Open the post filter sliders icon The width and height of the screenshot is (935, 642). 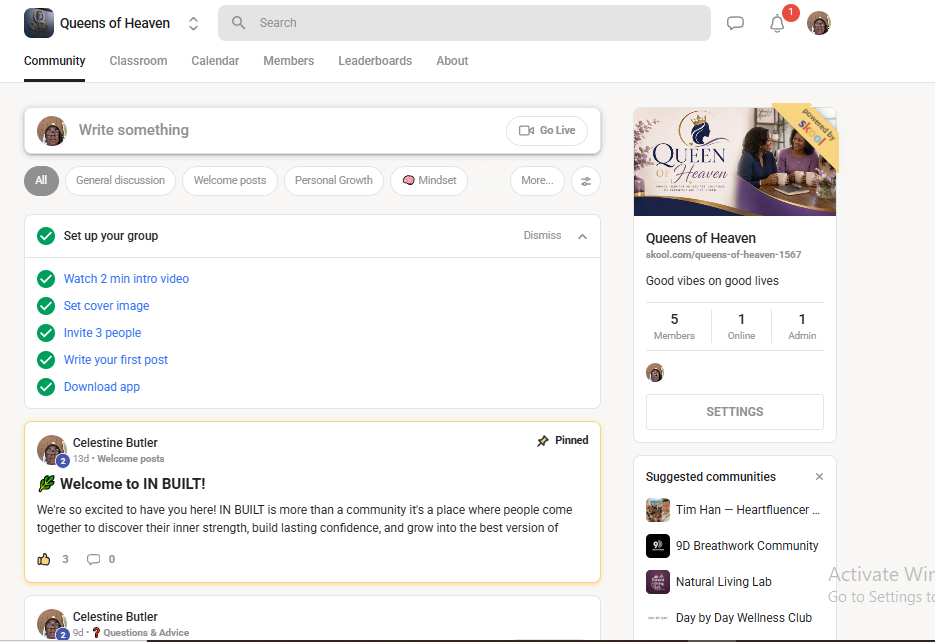pyautogui.click(x=586, y=181)
